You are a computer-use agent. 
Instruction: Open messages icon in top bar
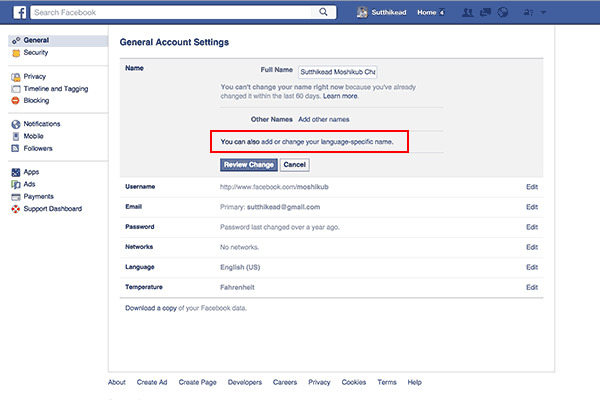[x=485, y=12]
